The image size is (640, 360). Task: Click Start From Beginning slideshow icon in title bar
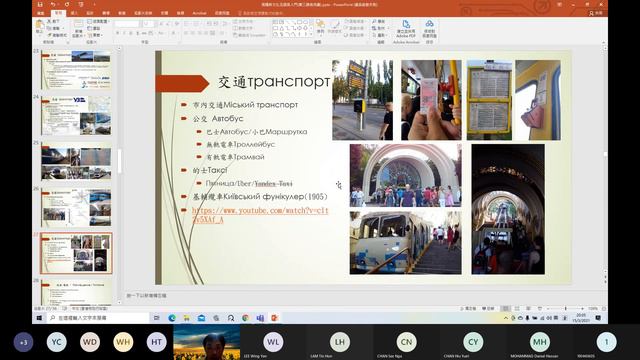tap(81, 4)
